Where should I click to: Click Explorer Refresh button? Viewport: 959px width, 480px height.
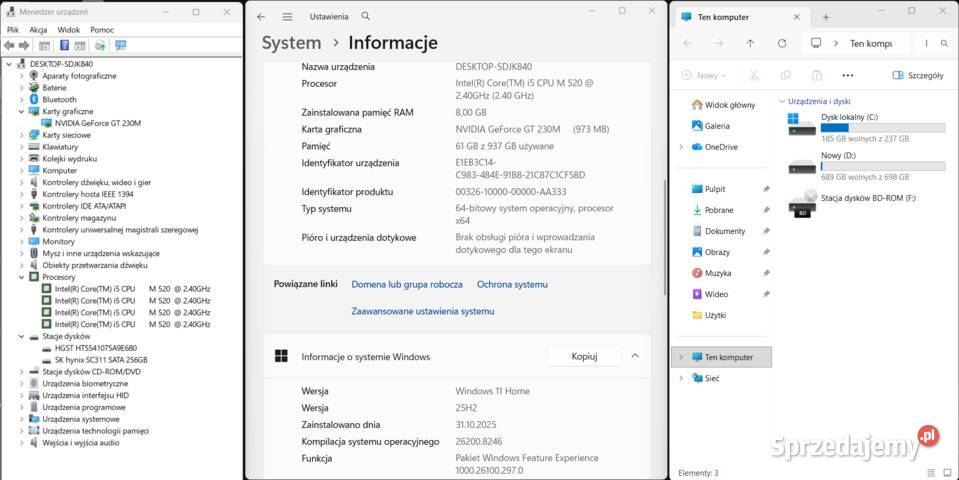[x=782, y=43]
